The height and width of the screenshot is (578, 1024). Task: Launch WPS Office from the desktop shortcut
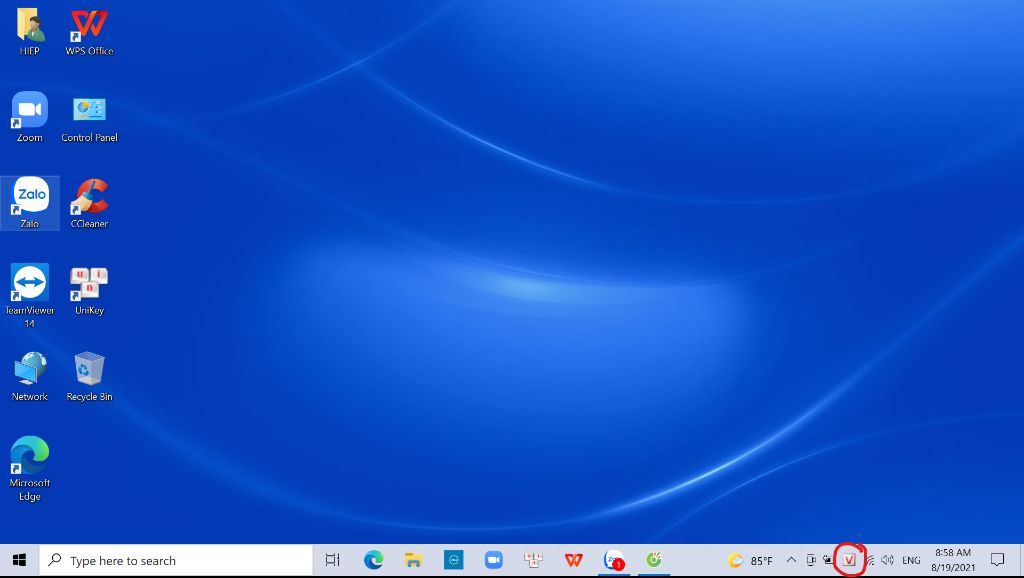pyautogui.click(x=89, y=30)
